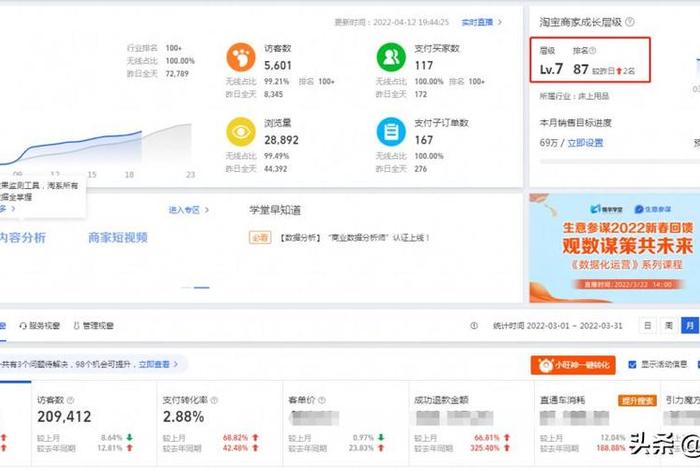This screenshot has height=470, width=700.
Task: Click the 学堂早知道 heading
Action: click(x=275, y=210)
